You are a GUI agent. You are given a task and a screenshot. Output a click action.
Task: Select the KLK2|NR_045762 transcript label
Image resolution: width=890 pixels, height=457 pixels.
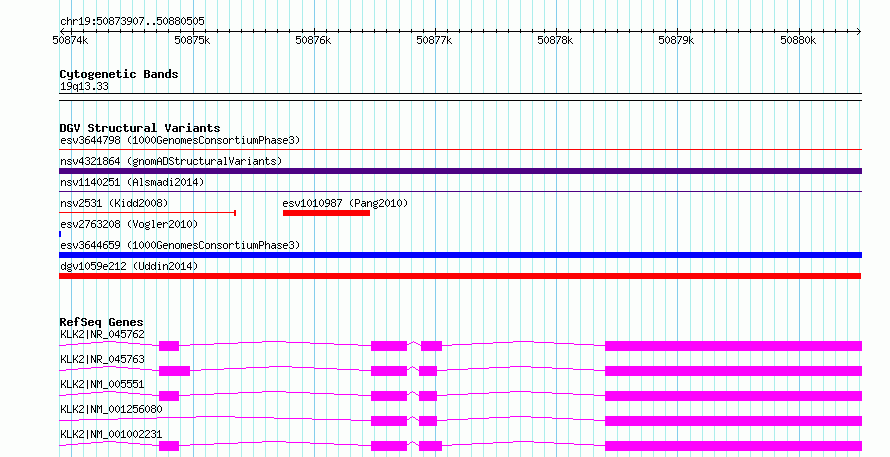102,334
